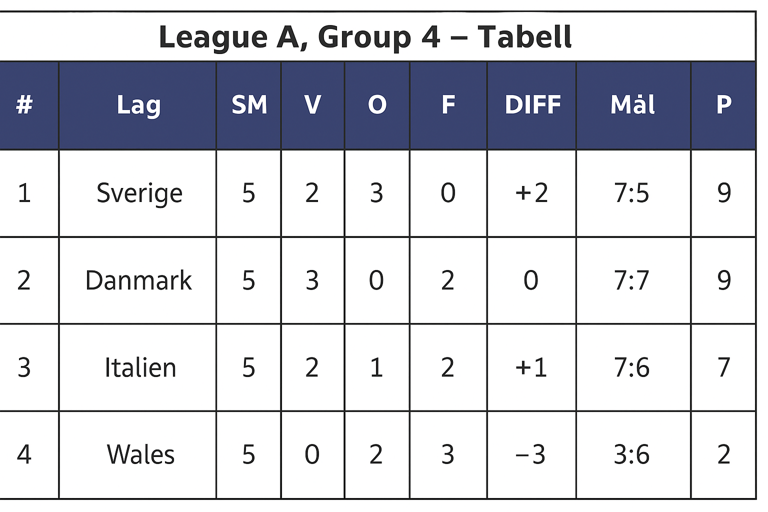The width and height of the screenshot is (768, 512).
Task: Click Italien's +1 goal difference cell
Action: point(532,367)
